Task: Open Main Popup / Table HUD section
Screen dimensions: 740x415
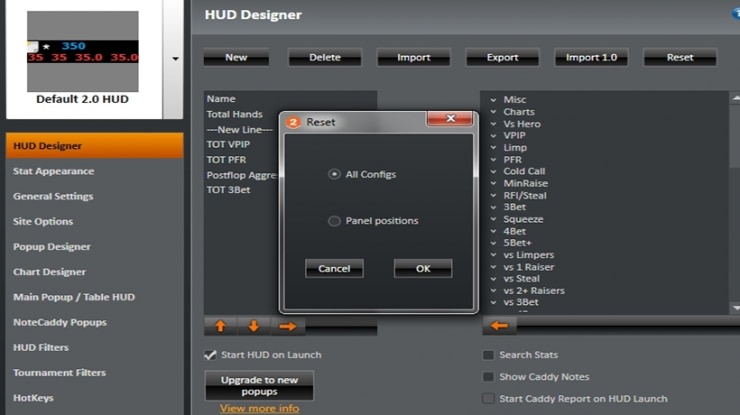Action: (x=74, y=297)
